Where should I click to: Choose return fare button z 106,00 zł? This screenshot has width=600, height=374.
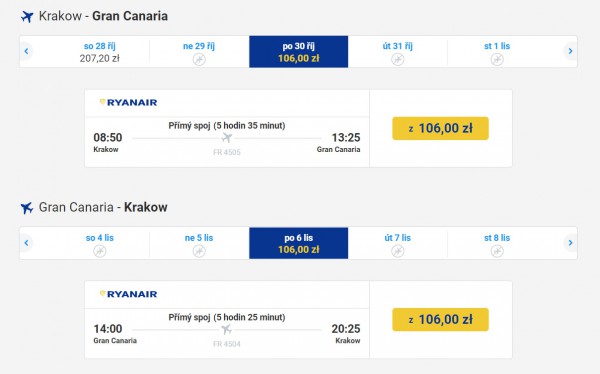(x=440, y=319)
